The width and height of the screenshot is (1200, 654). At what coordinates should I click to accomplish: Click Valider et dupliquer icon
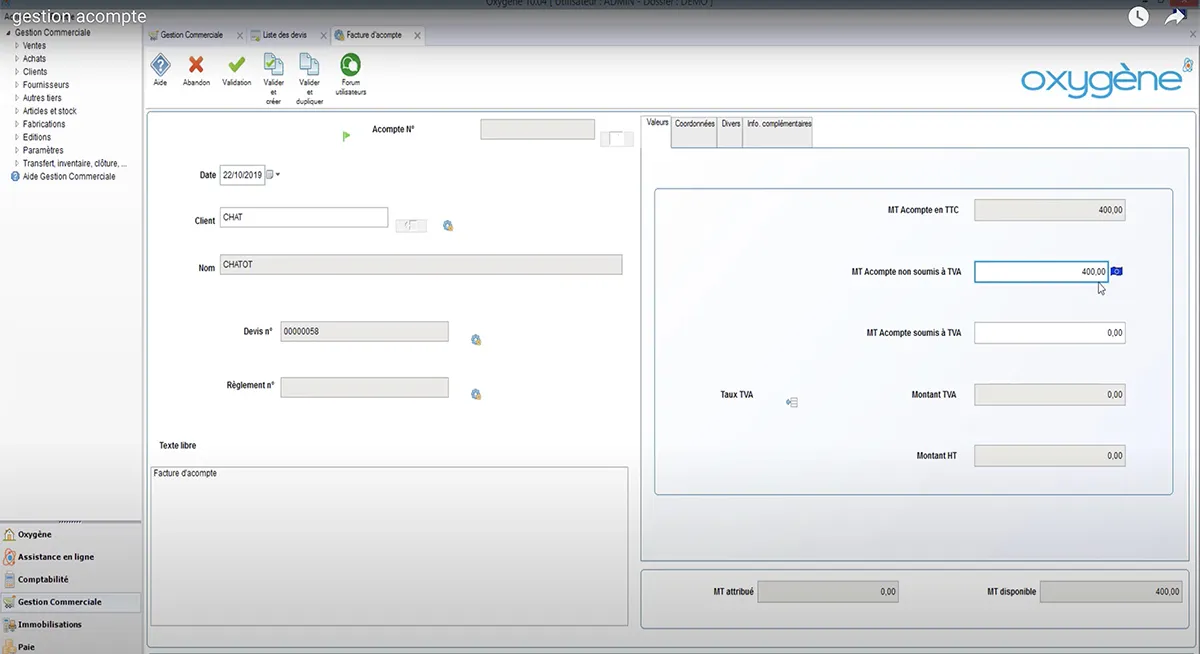pyautogui.click(x=310, y=66)
